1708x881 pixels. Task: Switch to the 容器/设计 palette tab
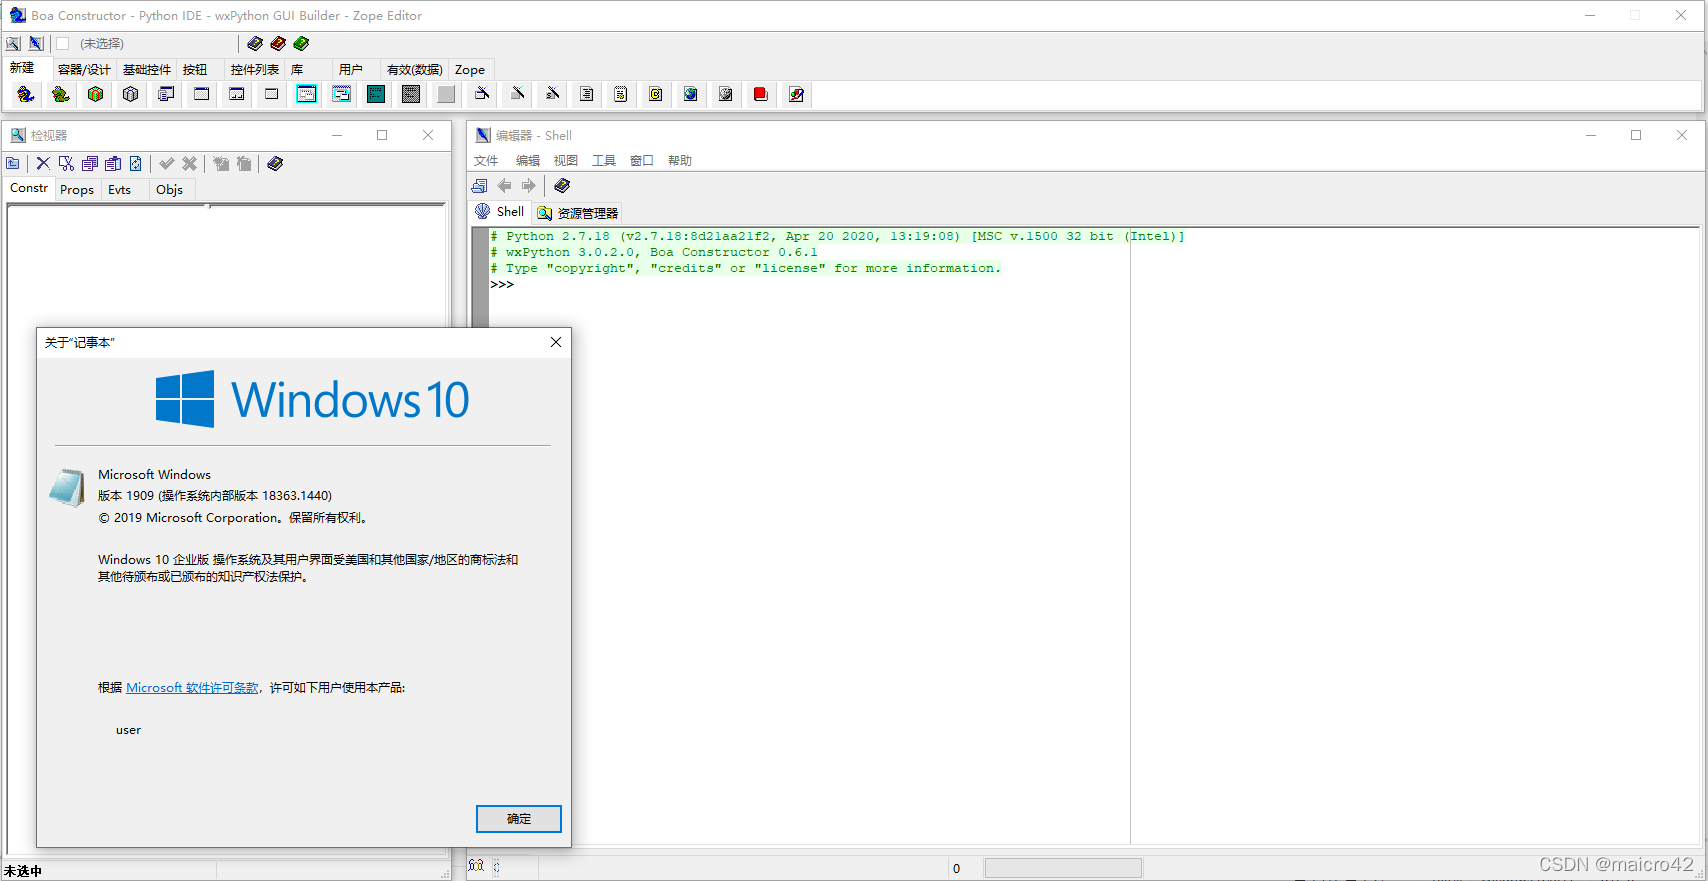click(x=84, y=69)
